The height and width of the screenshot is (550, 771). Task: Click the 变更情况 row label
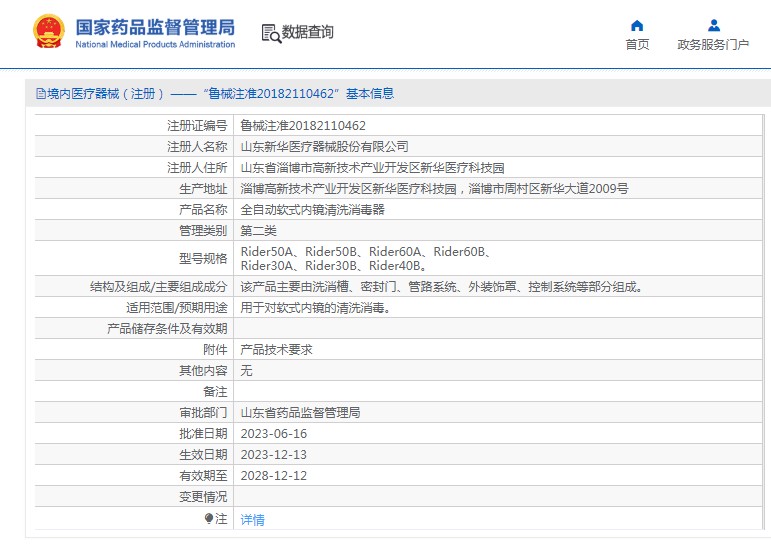coord(203,497)
